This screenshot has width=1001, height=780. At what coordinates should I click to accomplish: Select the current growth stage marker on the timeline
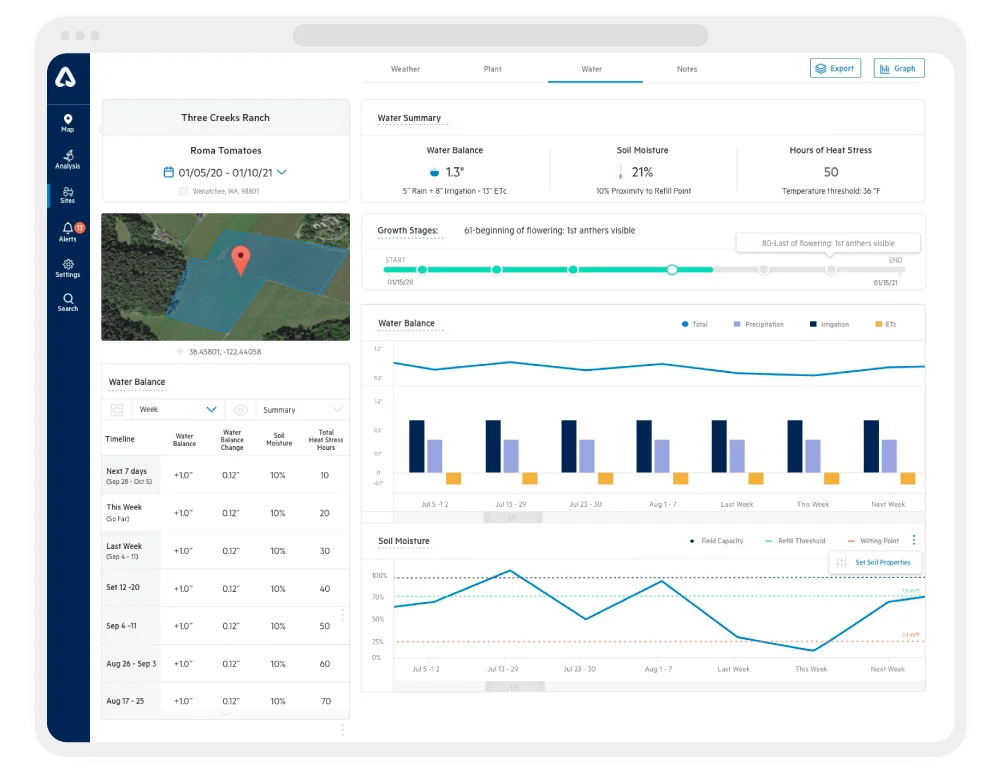pyautogui.click(x=672, y=269)
